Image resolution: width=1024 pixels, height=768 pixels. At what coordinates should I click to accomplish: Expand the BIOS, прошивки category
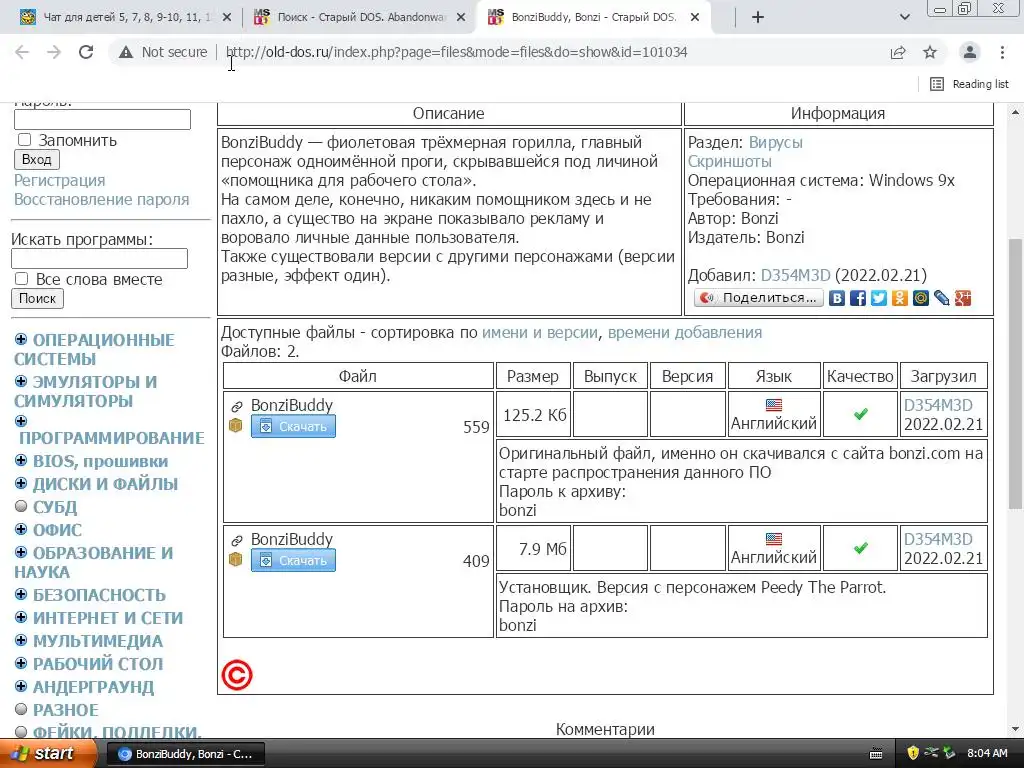[x=21, y=460]
